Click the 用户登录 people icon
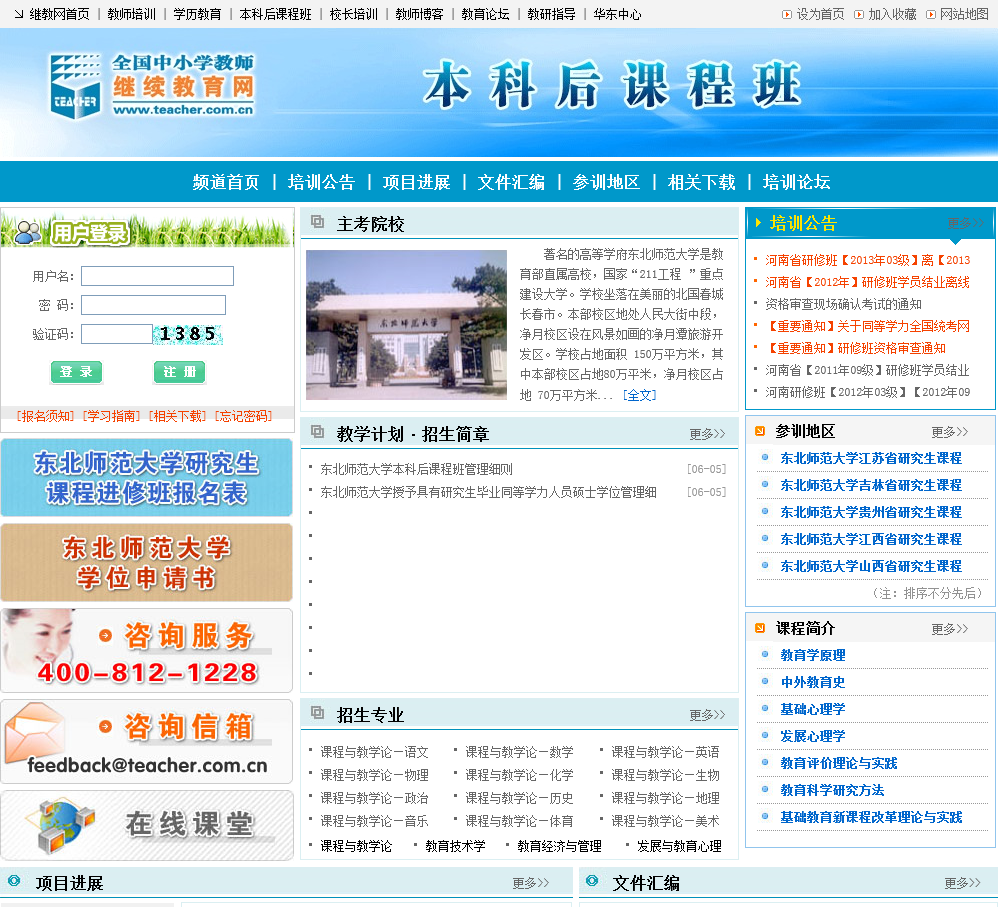Viewport: 998px width, 907px height. point(27,232)
